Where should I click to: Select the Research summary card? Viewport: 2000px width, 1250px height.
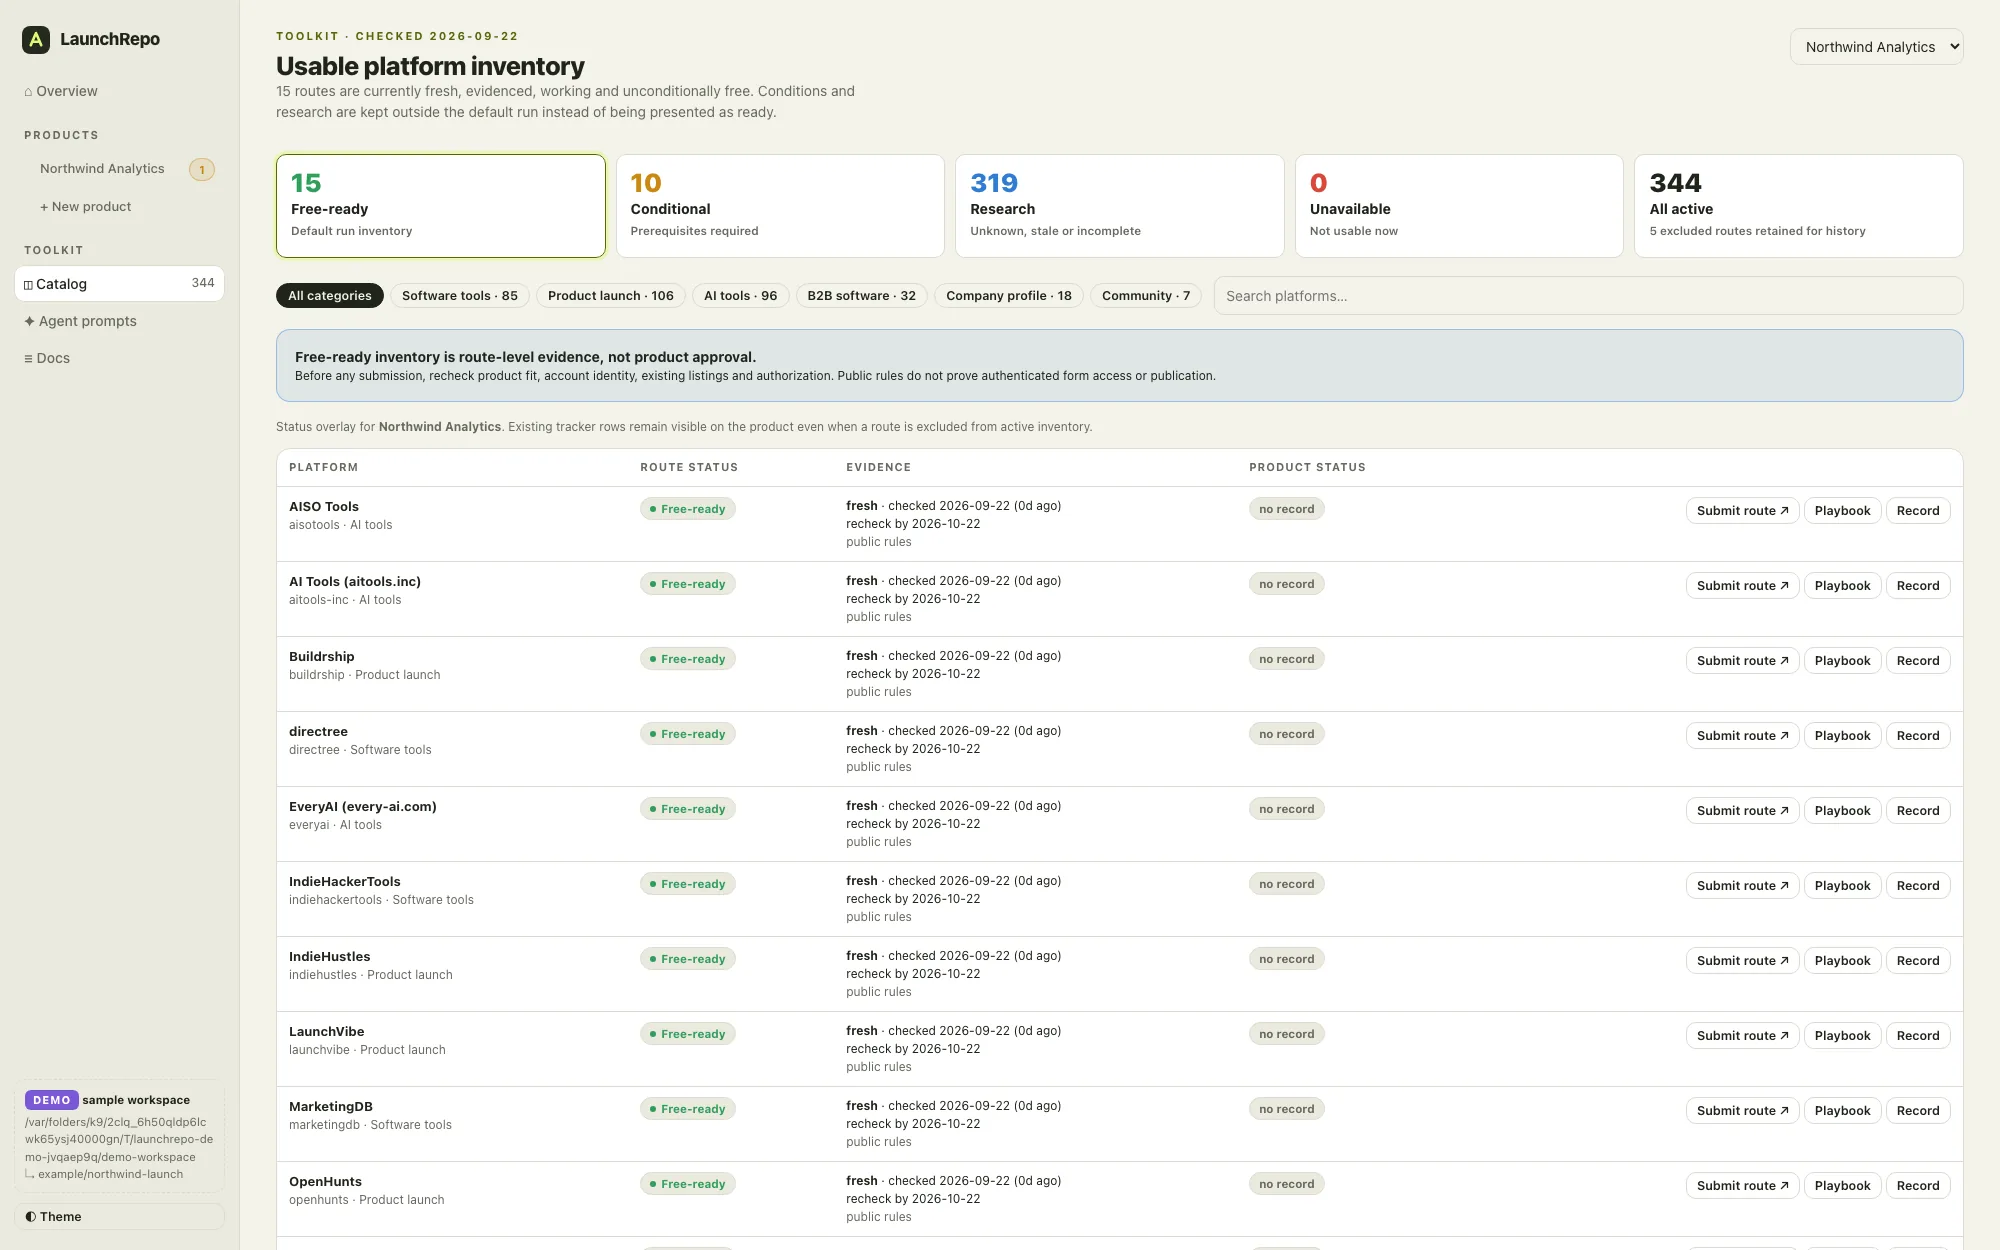pyautogui.click(x=1120, y=206)
